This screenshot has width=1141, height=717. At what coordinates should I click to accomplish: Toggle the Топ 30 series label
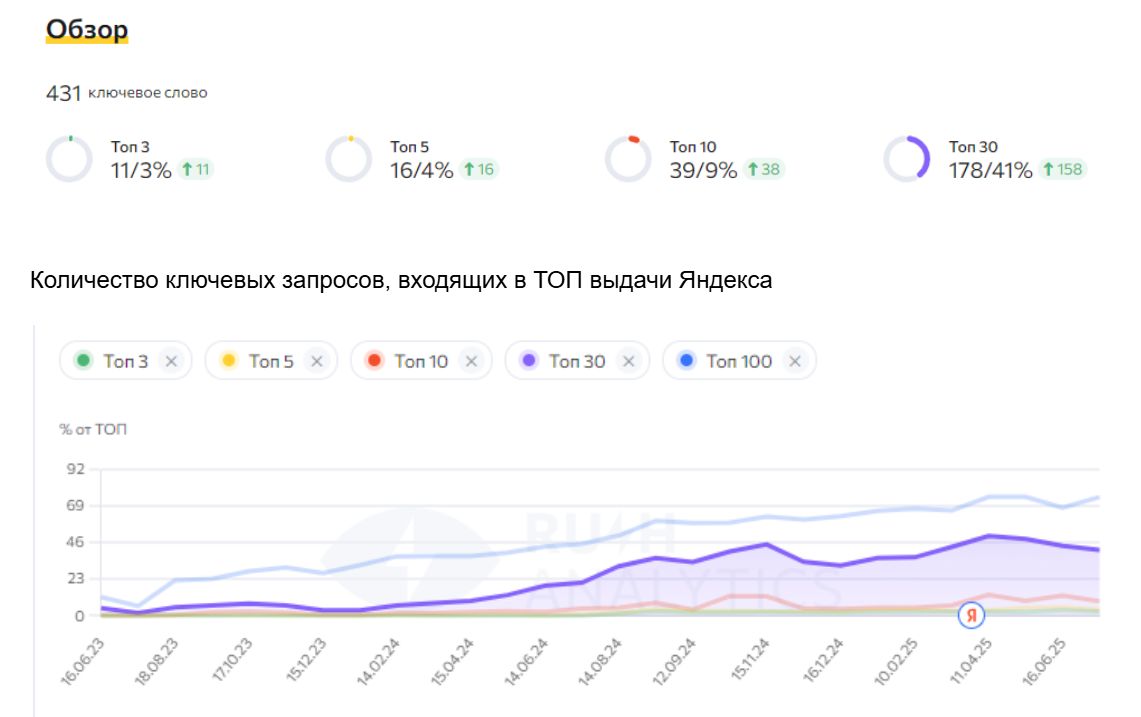(x=577, y=361)
